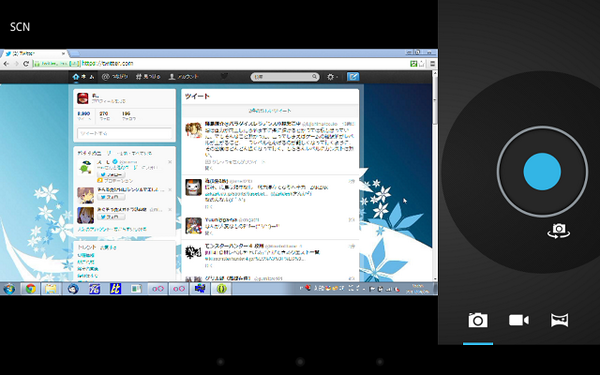
Task: Click the Monster Hunter 4 tweet avatar
Action: pos(194,253)
